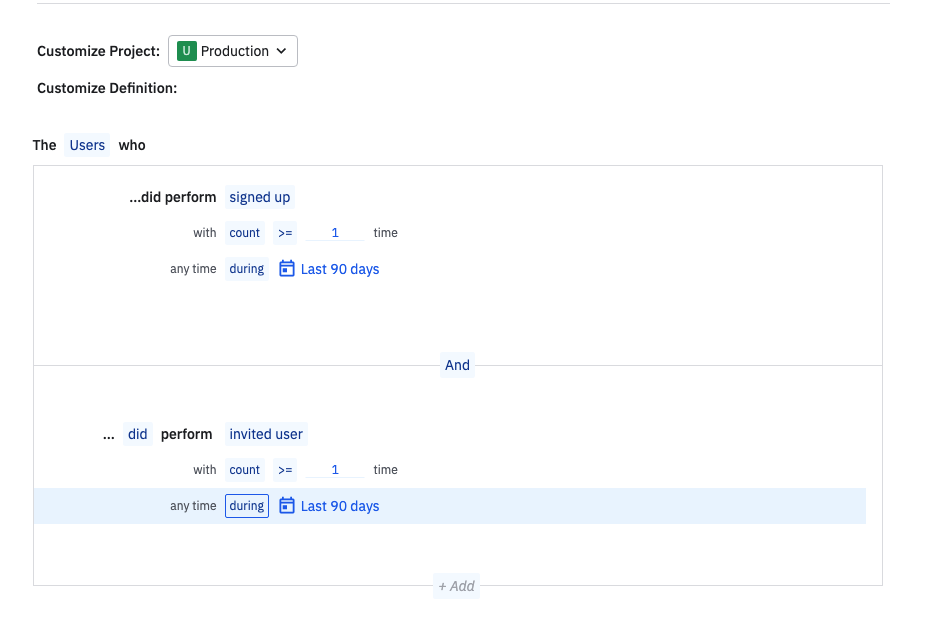Change the Users cohort type selector
The image size is (927, 620).
(87, 145)
